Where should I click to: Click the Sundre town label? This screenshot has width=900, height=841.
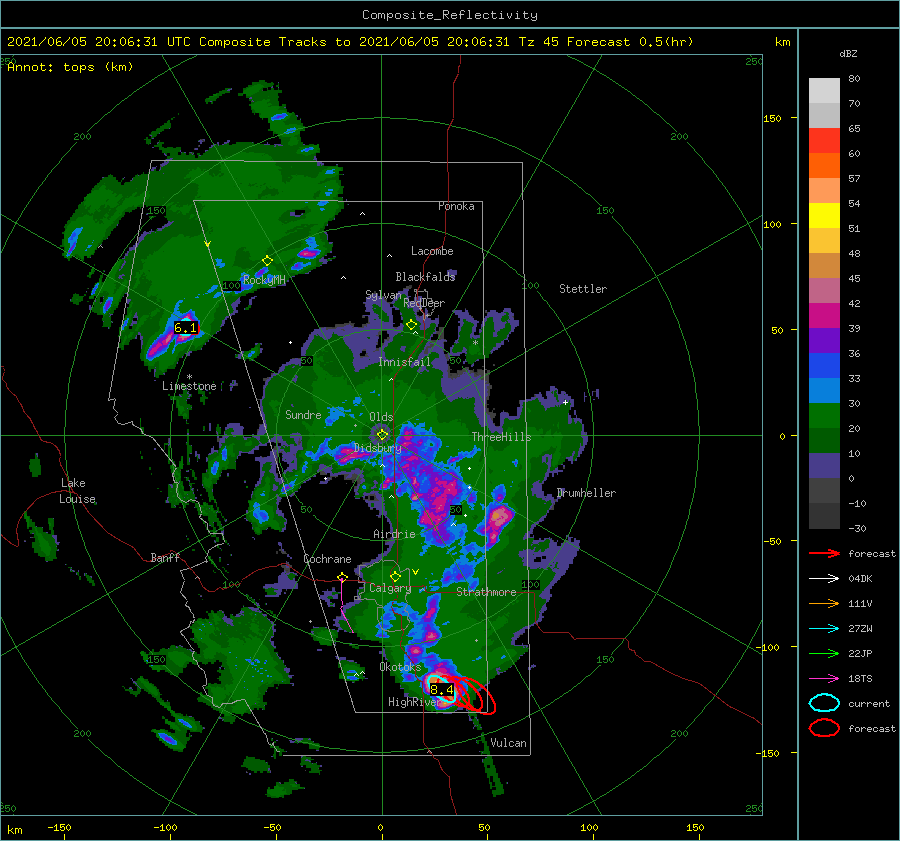[303, 414]
